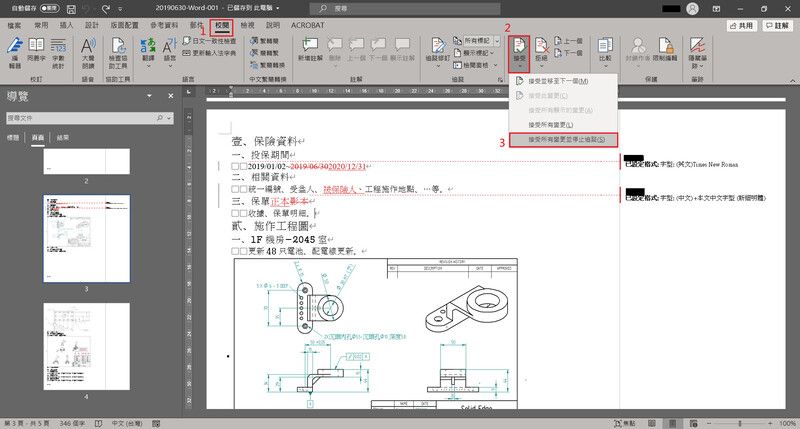The width and height of the screenshot is (800, 429).
Task: Open Customize Quick Access Toolbar dropdown
Action: click(x=120, y=9)
